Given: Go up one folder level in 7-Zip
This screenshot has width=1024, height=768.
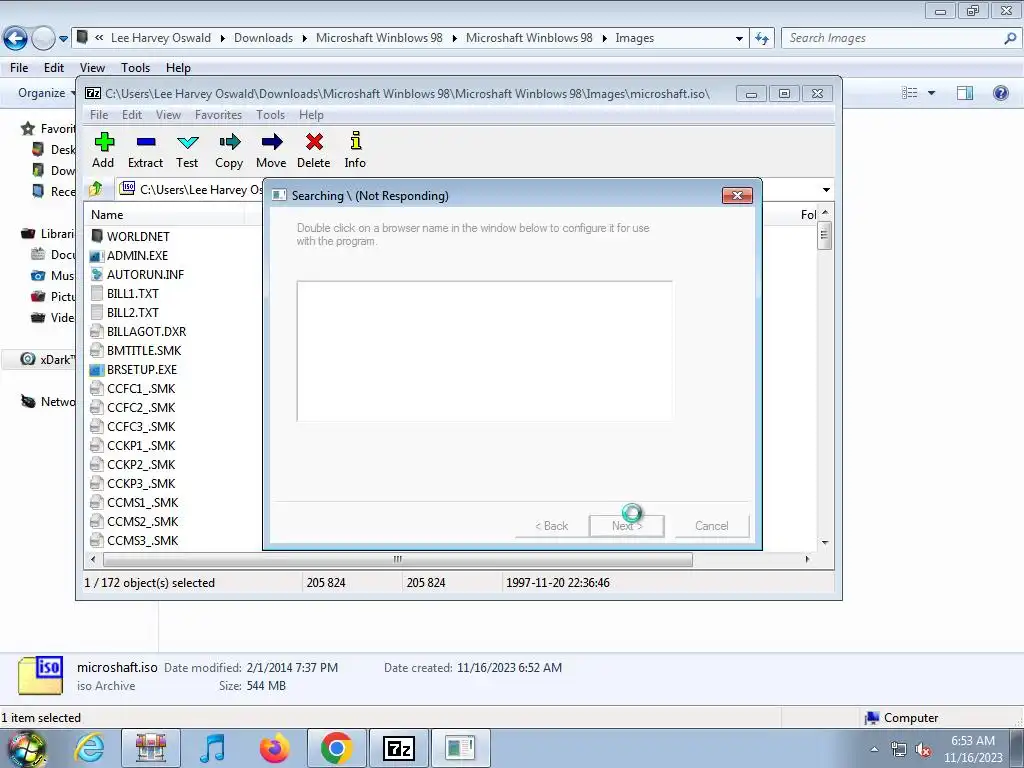Looking at the screenshot, I should [96, 189].
